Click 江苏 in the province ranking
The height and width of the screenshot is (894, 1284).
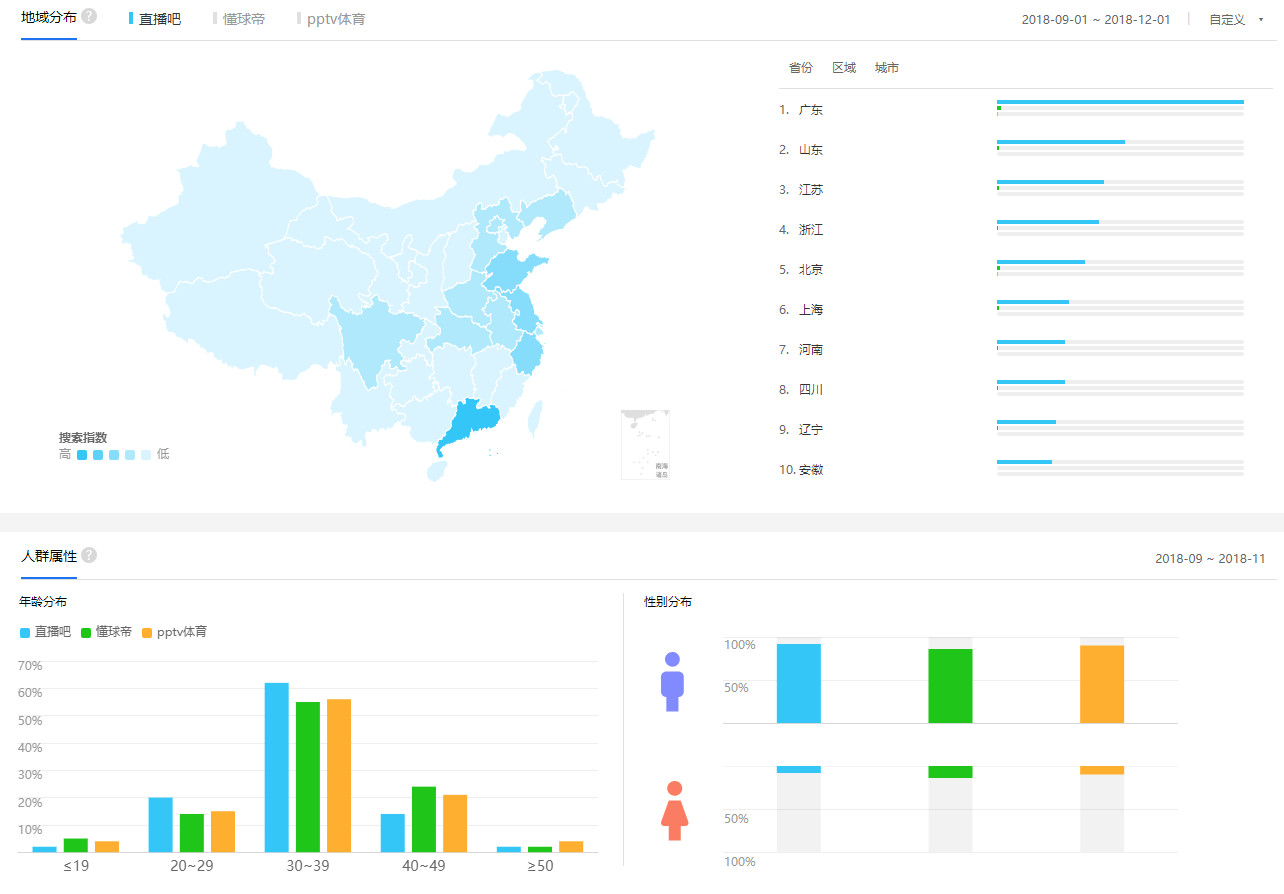[811, 190]
